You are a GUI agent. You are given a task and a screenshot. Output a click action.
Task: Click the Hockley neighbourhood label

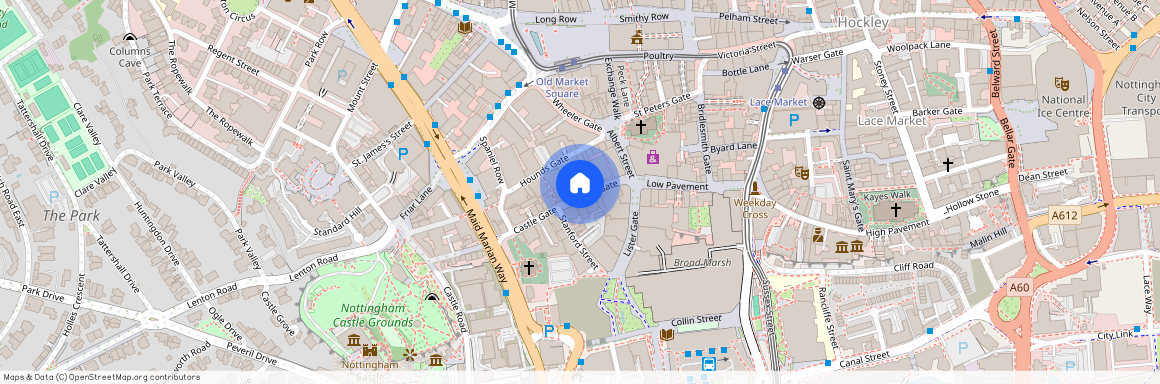(863, 23)
